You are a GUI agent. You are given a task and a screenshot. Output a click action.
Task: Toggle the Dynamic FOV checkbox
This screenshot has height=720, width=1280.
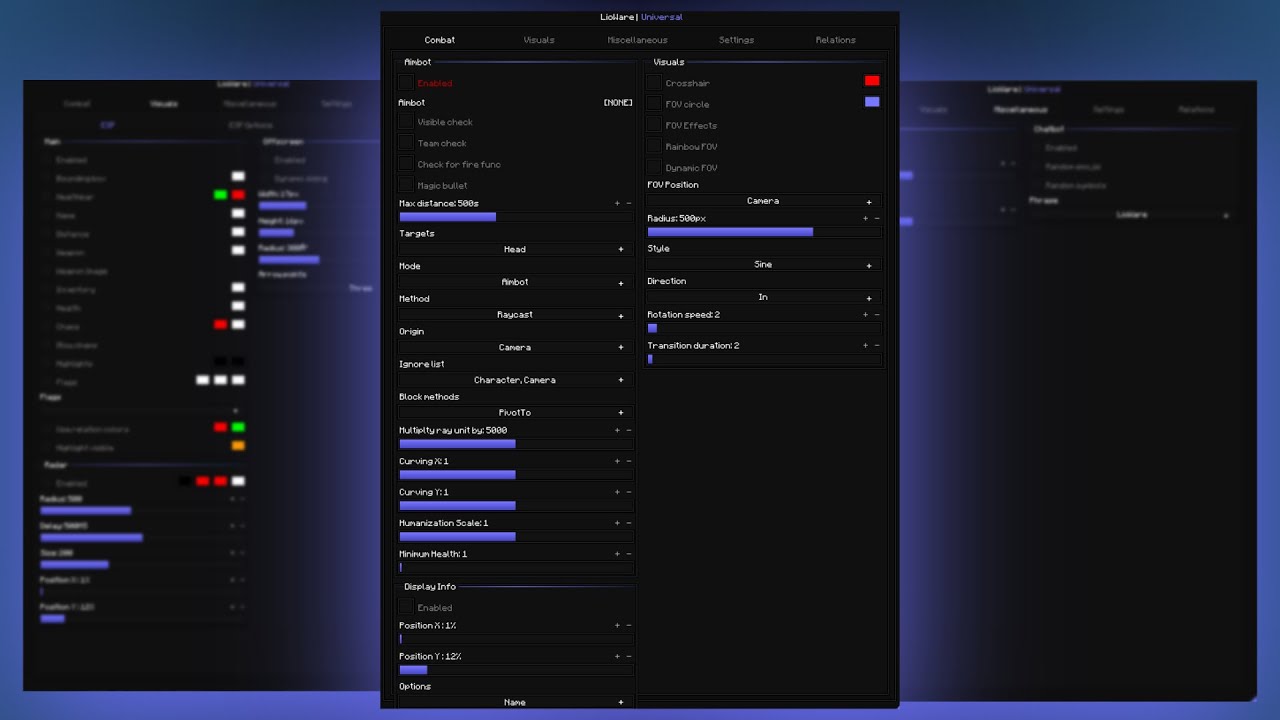point(654,167)
